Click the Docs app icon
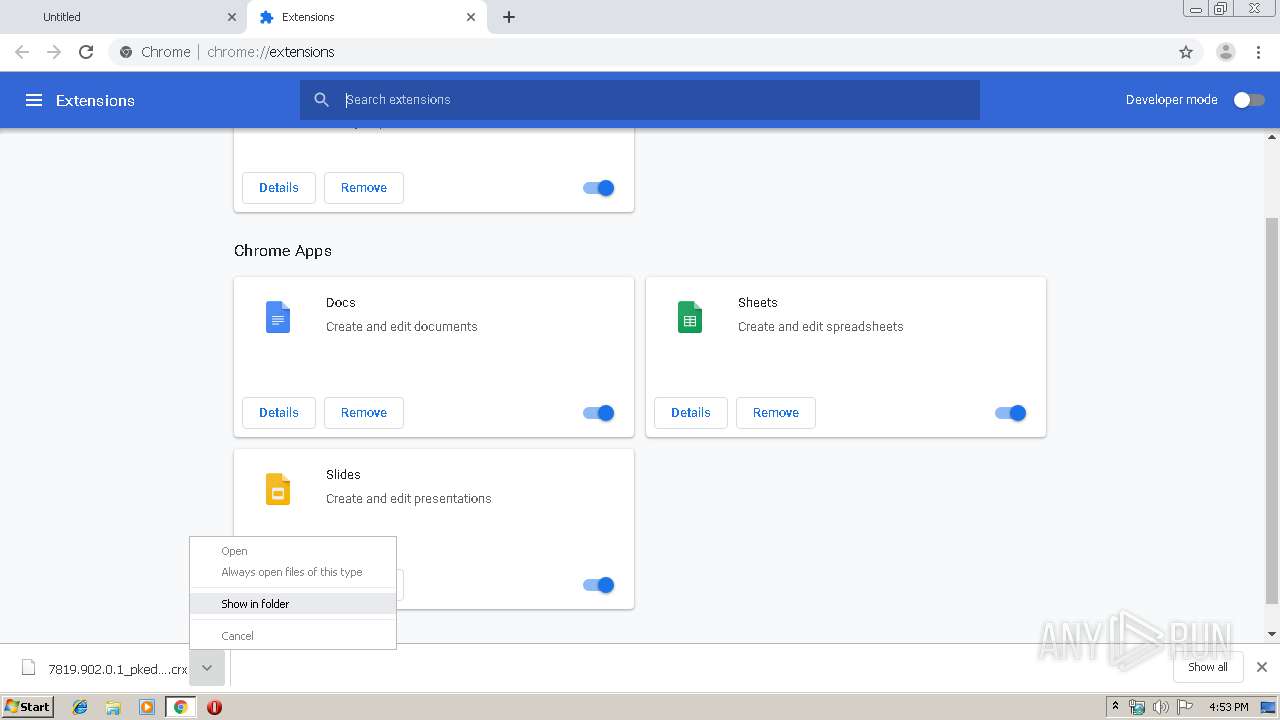The image size is (1280, 720). (278, 317)
